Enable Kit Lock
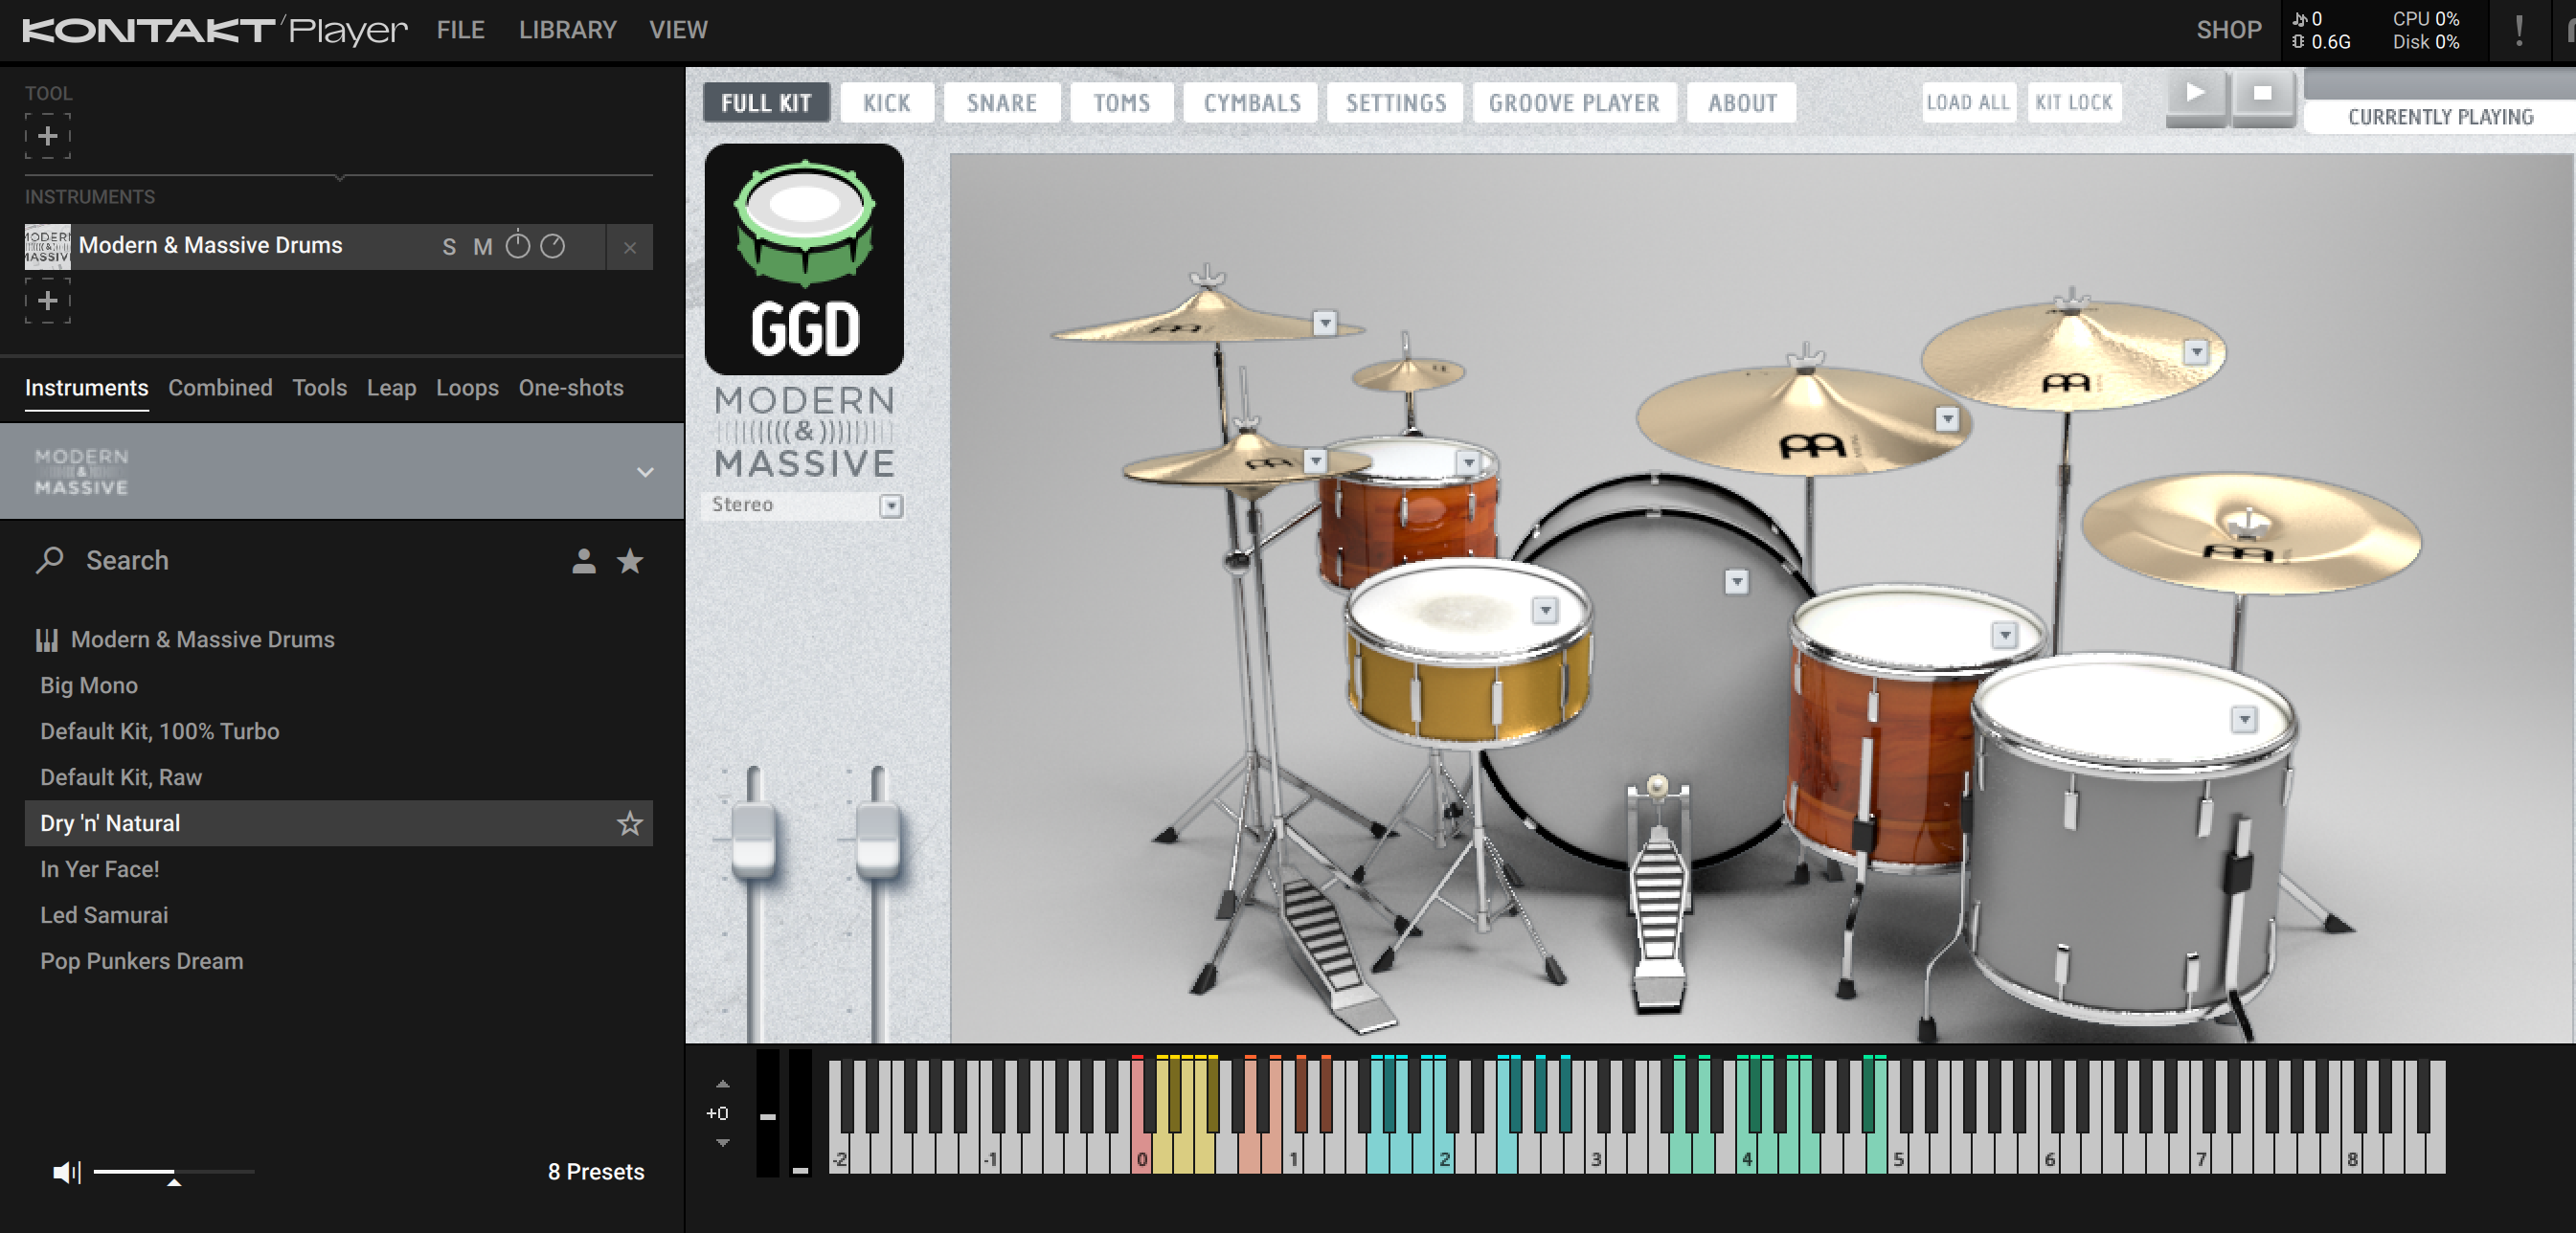 [x=2074, y=102]
